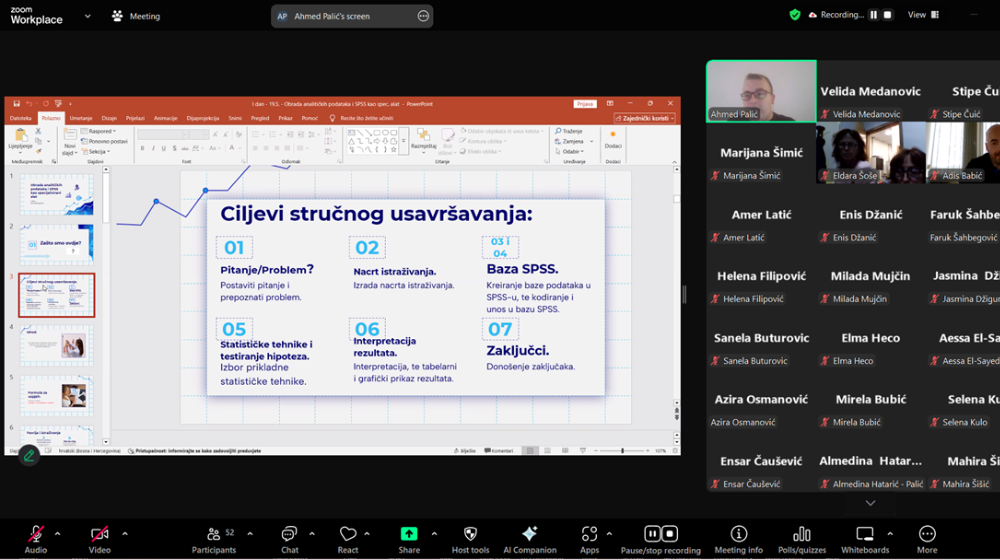Image resolution: width=1000 pixels, height=560 pixels.
Task: Click the Italic I button in PowerPoint ribbon
Action: point(153,148)
